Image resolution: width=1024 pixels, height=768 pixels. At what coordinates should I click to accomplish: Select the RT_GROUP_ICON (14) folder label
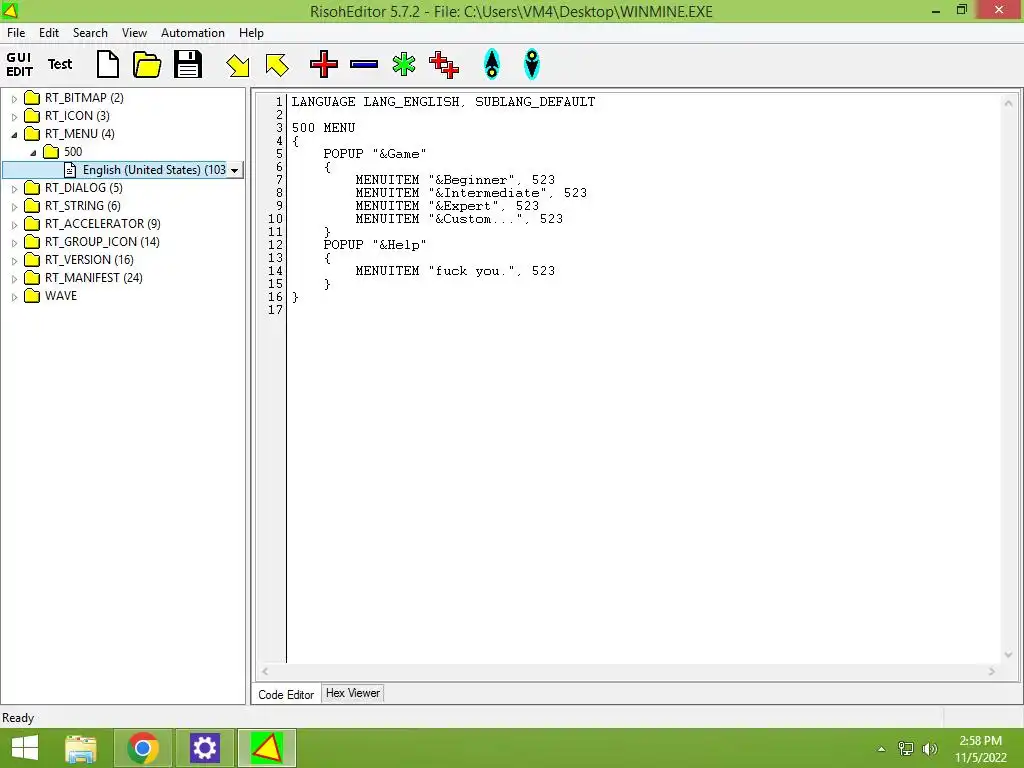click(x=102, y=242)
